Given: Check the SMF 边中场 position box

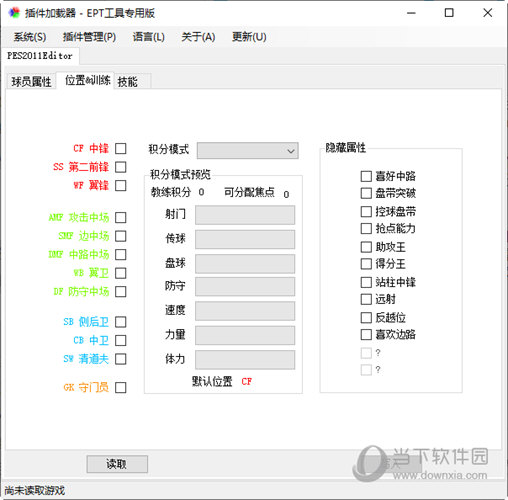Looking at the screenshot, I should point(121,236).
